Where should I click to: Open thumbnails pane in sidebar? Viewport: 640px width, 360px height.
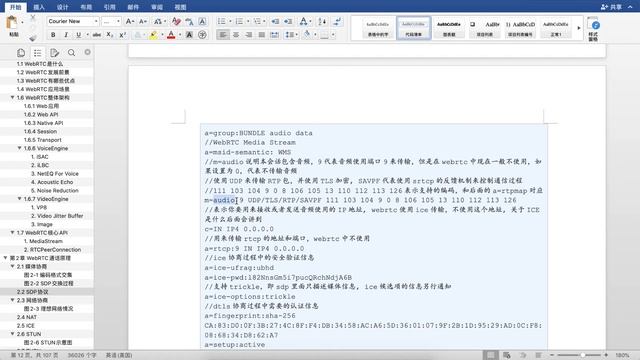[21, 53]
